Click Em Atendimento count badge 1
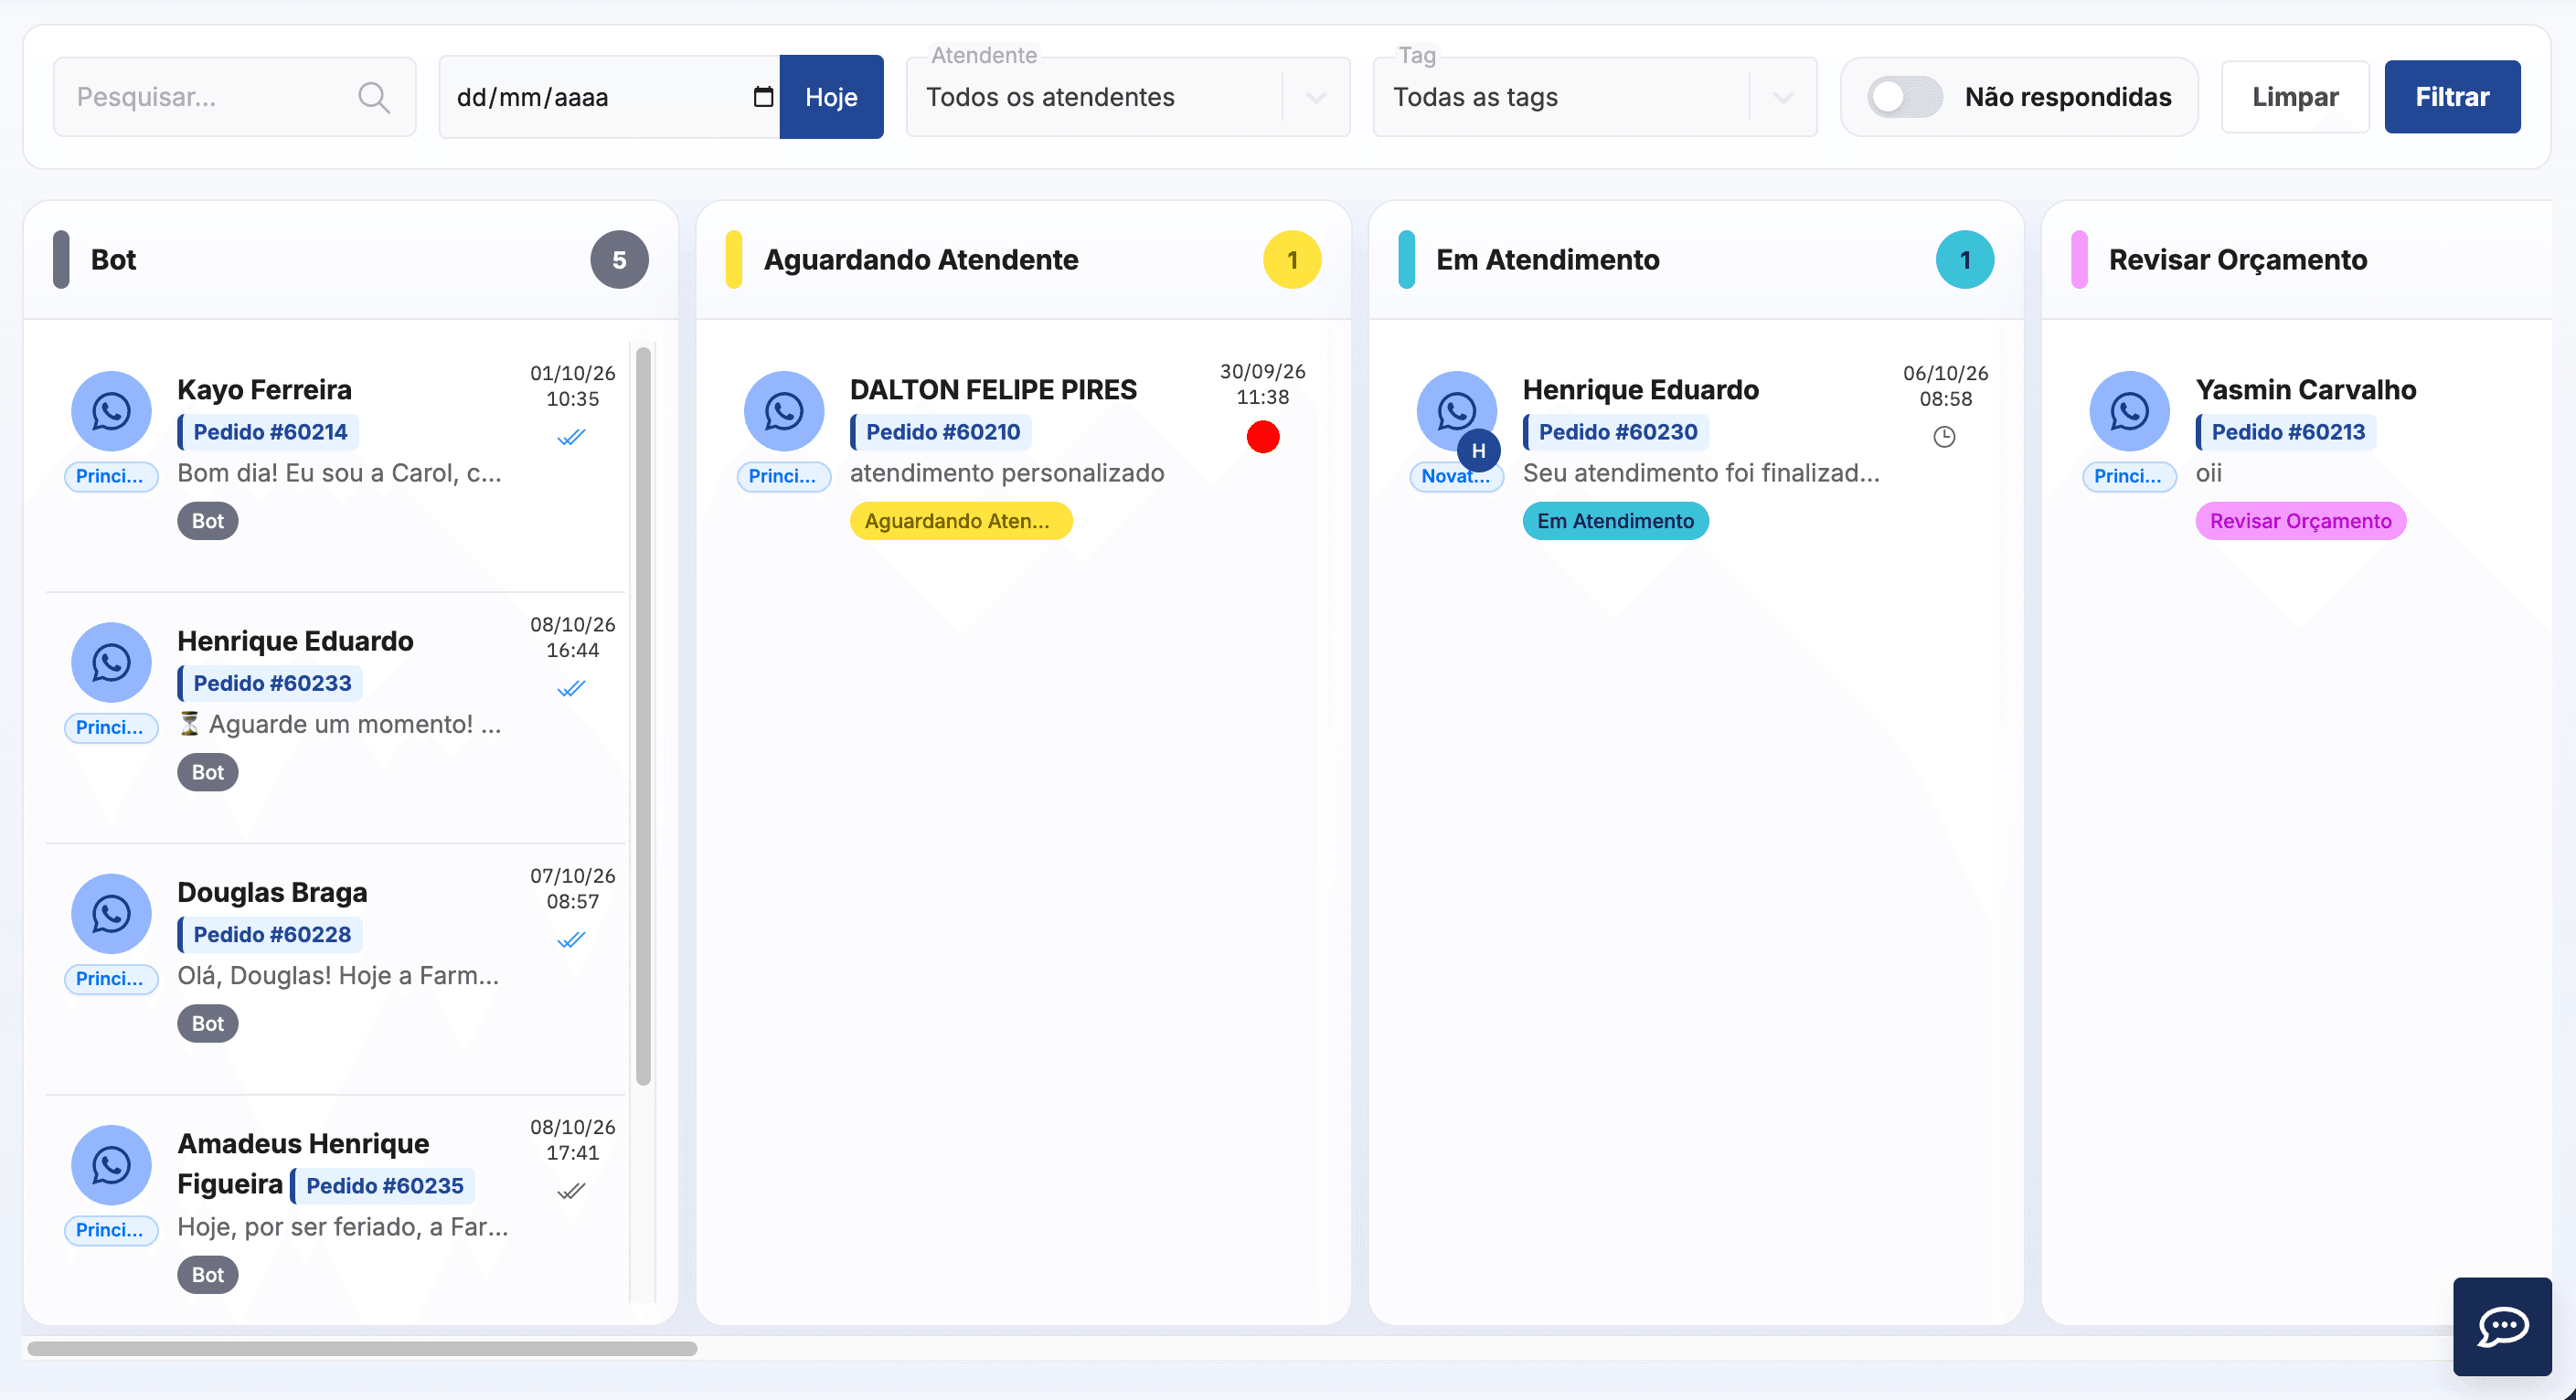This screenshot has width=2576, height=1400. [1965, 260]
